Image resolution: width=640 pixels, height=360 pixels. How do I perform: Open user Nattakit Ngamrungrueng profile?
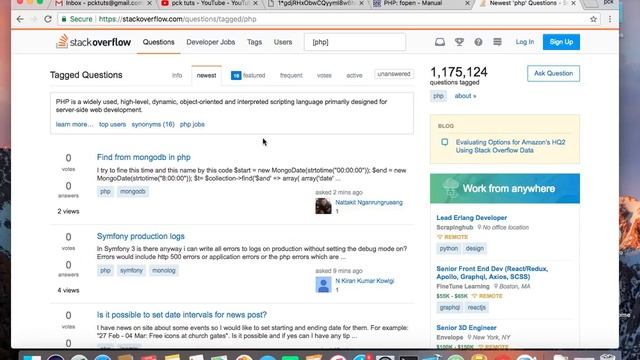[x=369, y=202]
